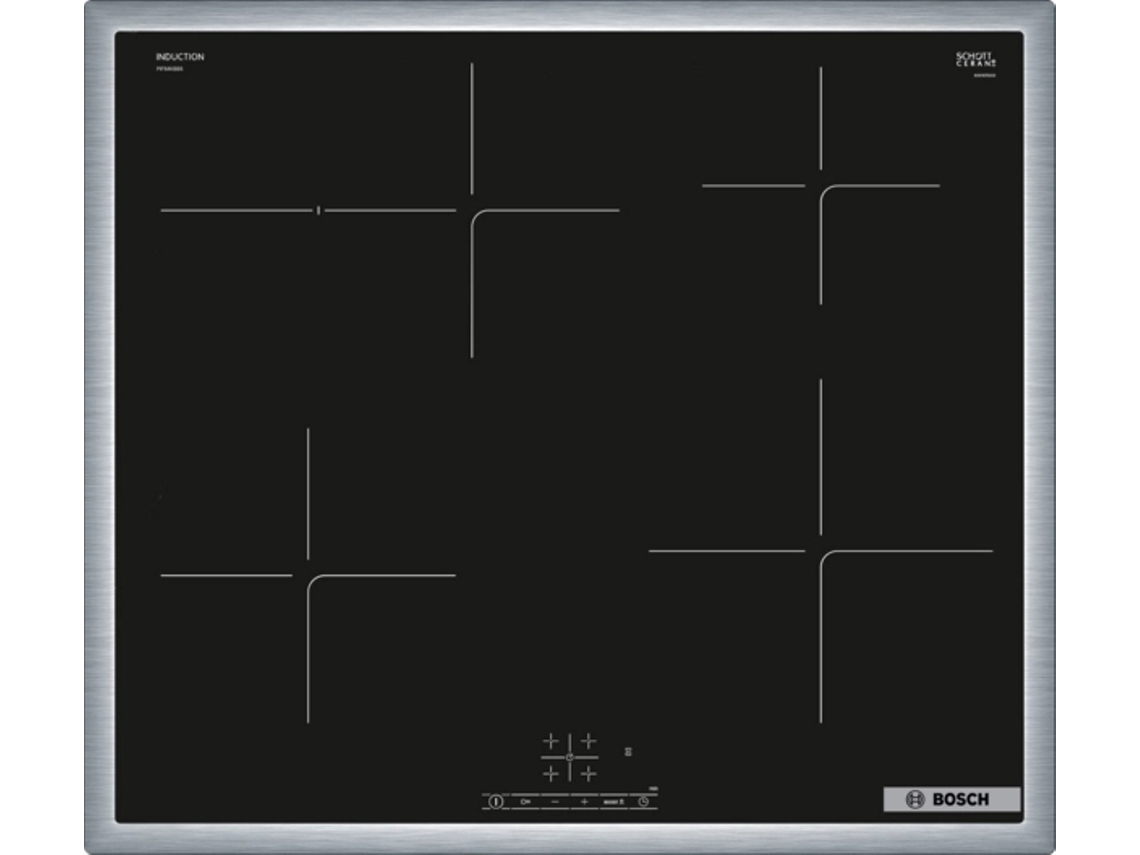This screenshot has height=855, width=1140.
Task: Tap the main power on/off symbol
Action: 496,801
